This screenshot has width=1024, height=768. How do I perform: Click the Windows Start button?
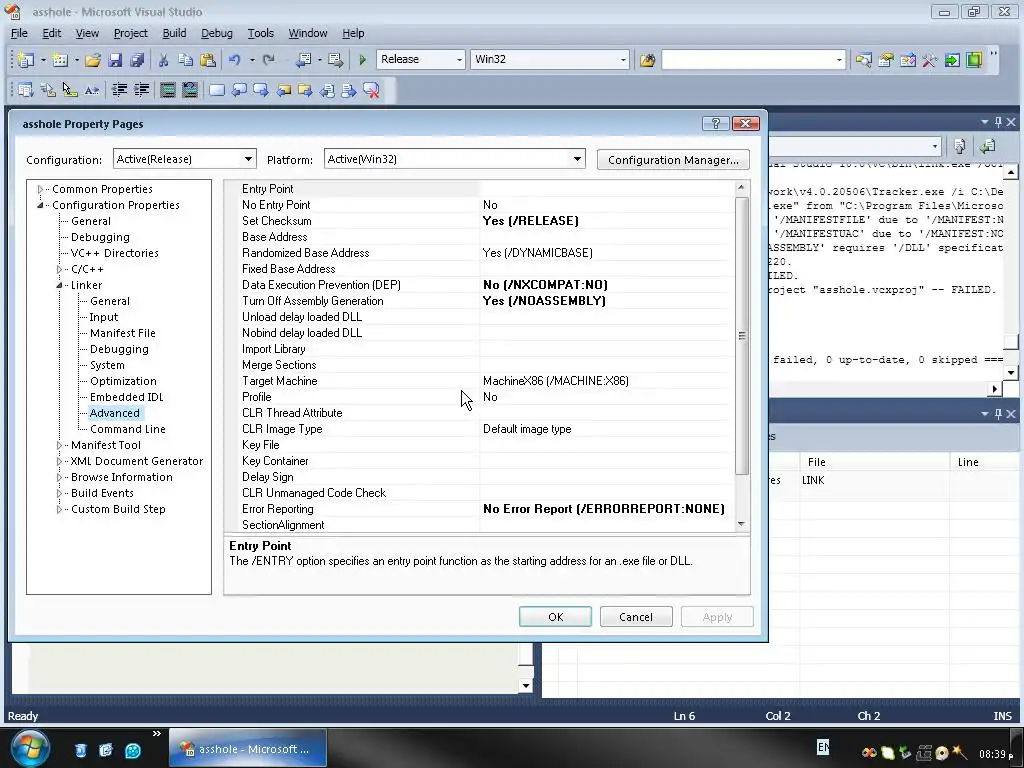(x=30, y=748)
